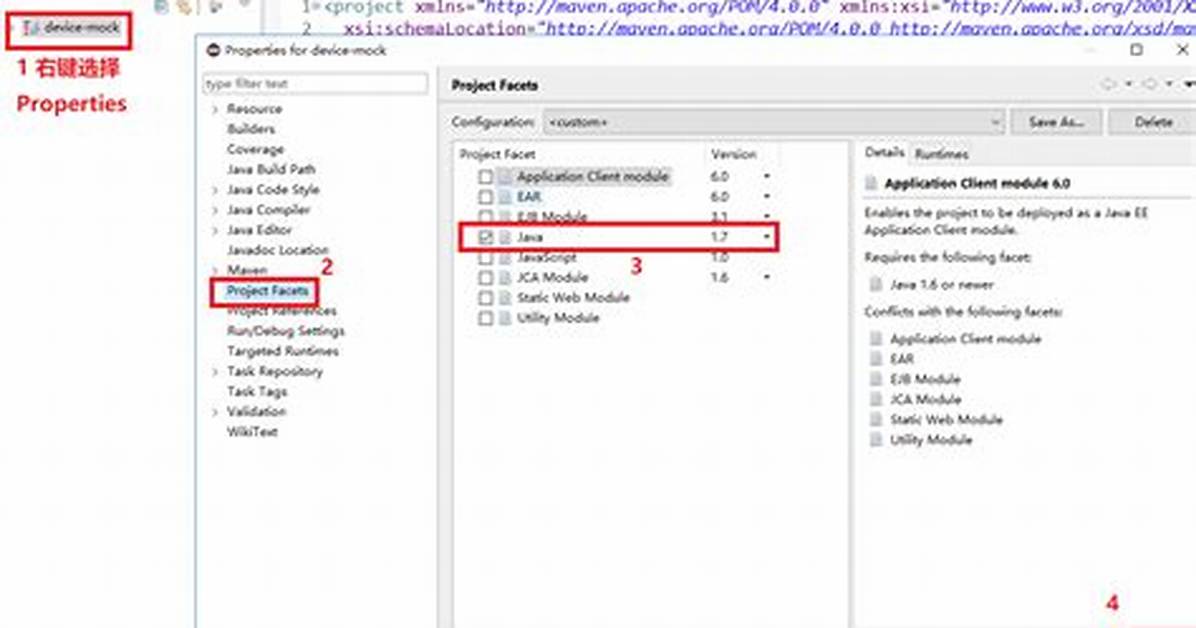Open Java version 1.7 dropdown
The image size is (1196, 628).
(767, 237)
